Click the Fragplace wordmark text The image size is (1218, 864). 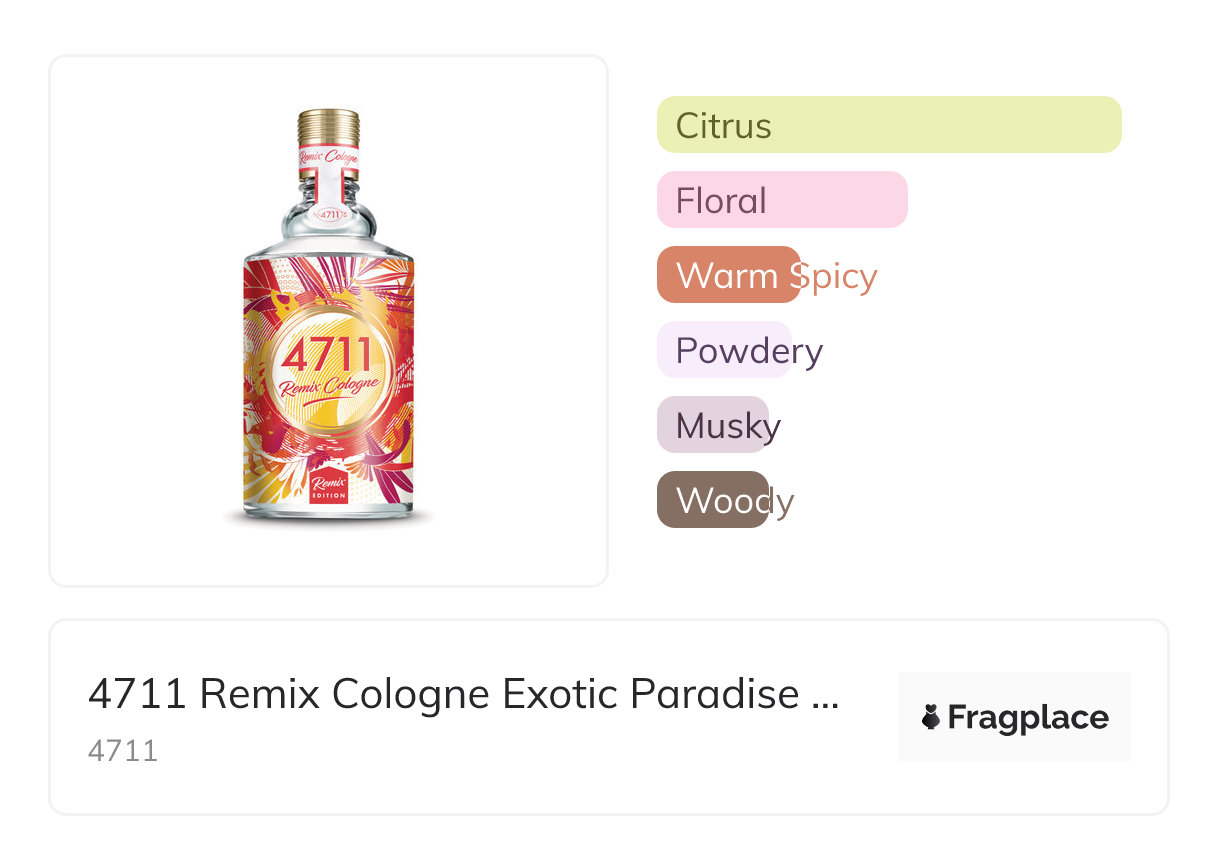(x=1027, y=717)
